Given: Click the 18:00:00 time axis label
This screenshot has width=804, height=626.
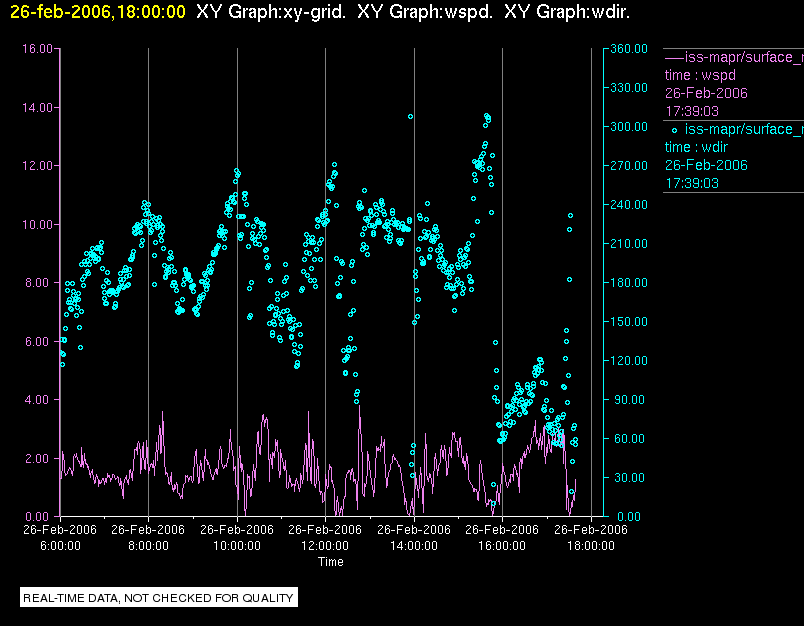Looking at the screenshot, I should pos(591,546).
